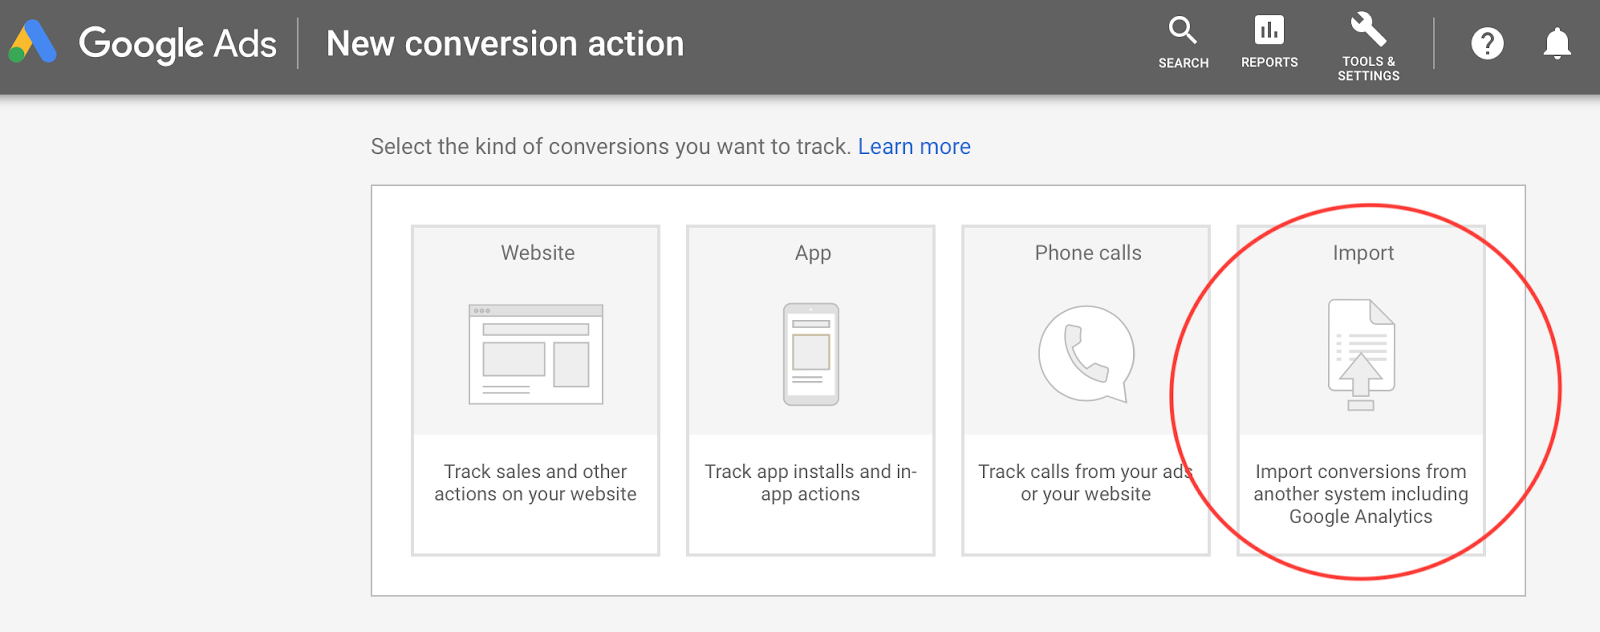This screenshot has height=632, width=1600.
Task: Open Search via the magnifier icon
Action: pos(1183,31)
